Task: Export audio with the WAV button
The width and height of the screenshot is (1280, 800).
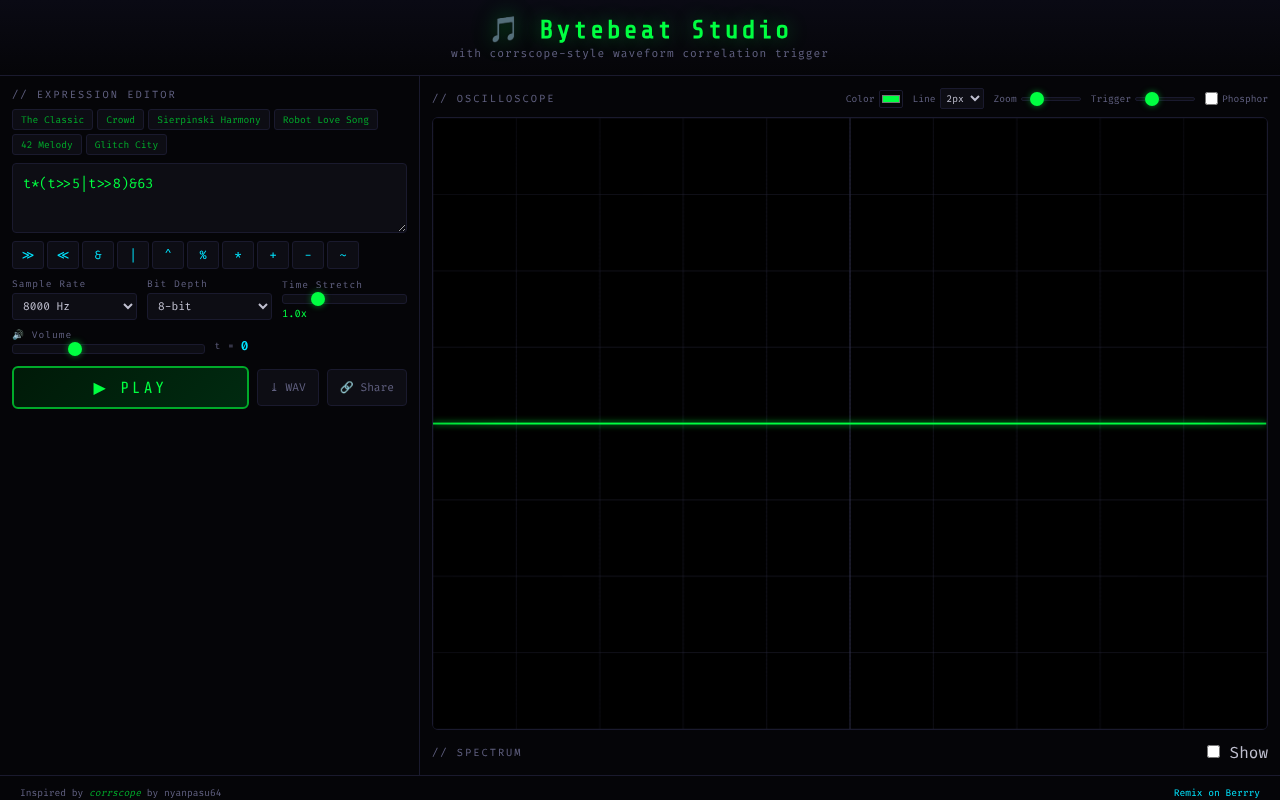Action: point(288,387)
